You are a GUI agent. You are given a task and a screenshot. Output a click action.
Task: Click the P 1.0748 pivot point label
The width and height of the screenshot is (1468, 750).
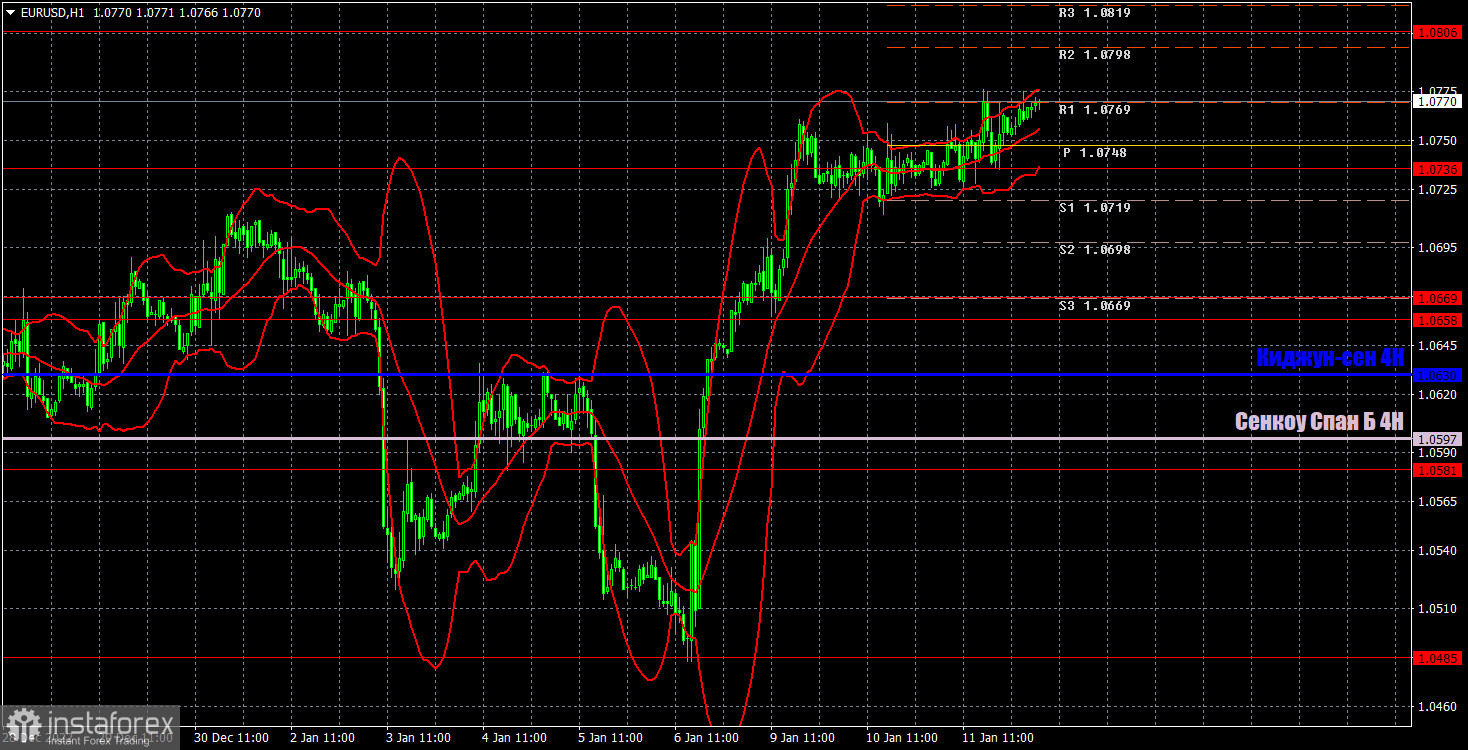pyautogui.click(x=1096, y=153)
